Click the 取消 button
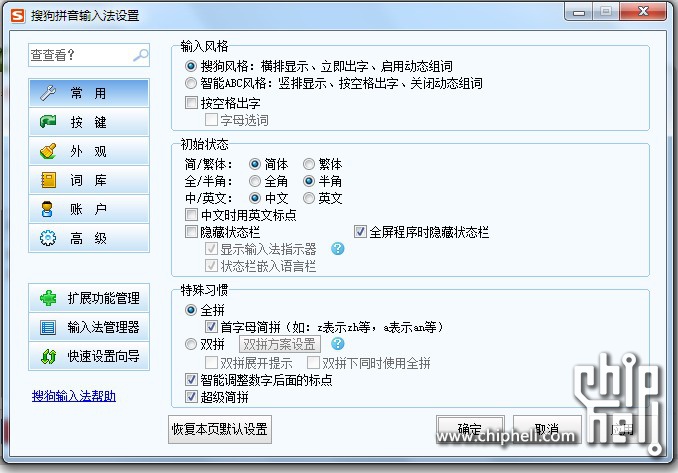 pos(547,429)
